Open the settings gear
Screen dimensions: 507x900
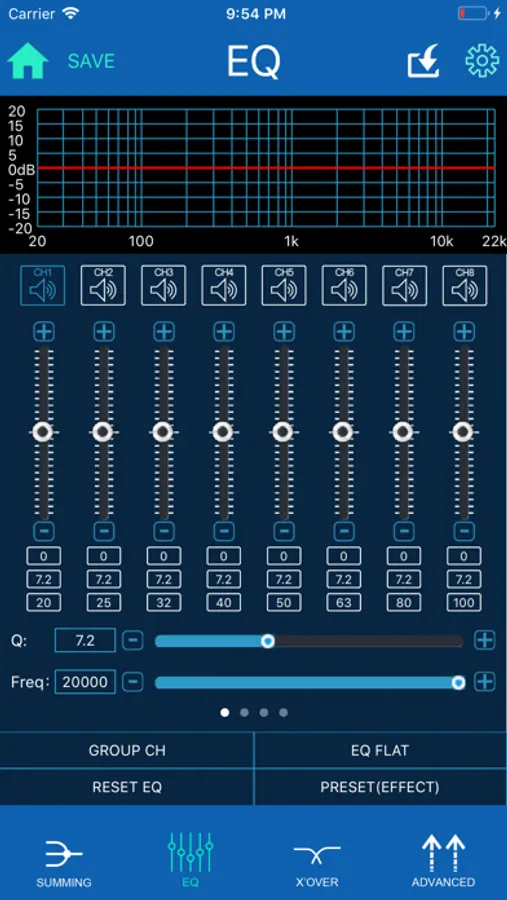pos(482,61)
